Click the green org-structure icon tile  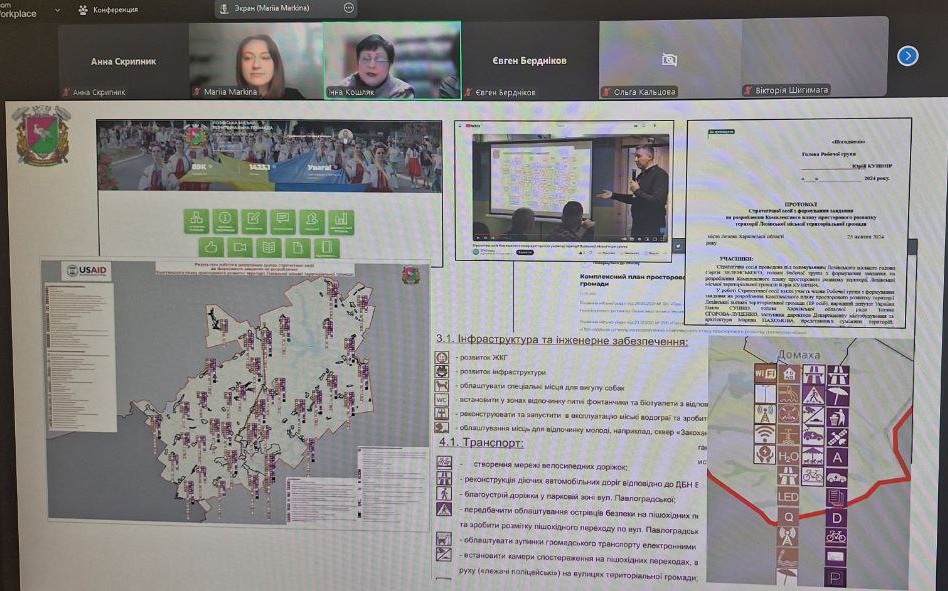tap(196, 221)
